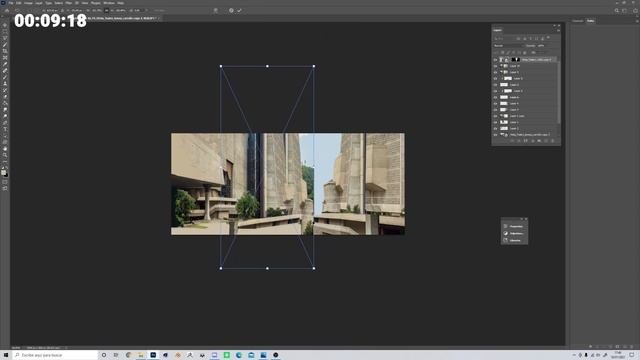Click the Windows taskbar search box
Viewport: 640px width, 360px height.
click(x=55, y=355)
